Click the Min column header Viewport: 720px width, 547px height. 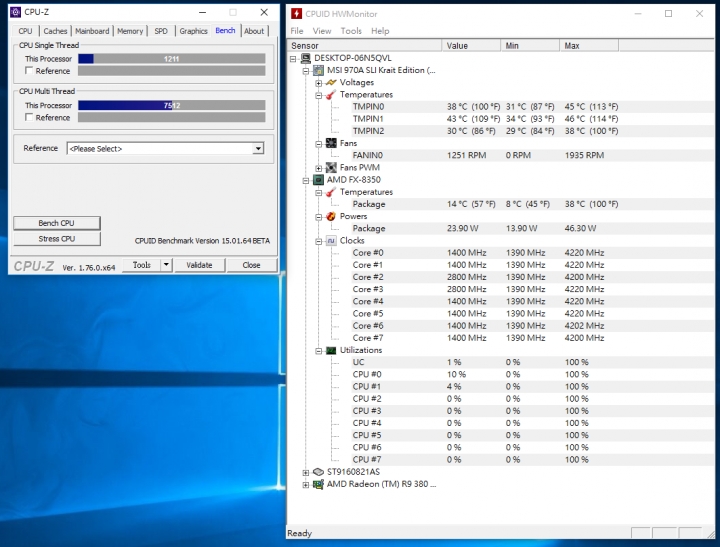tap(530, 45)
